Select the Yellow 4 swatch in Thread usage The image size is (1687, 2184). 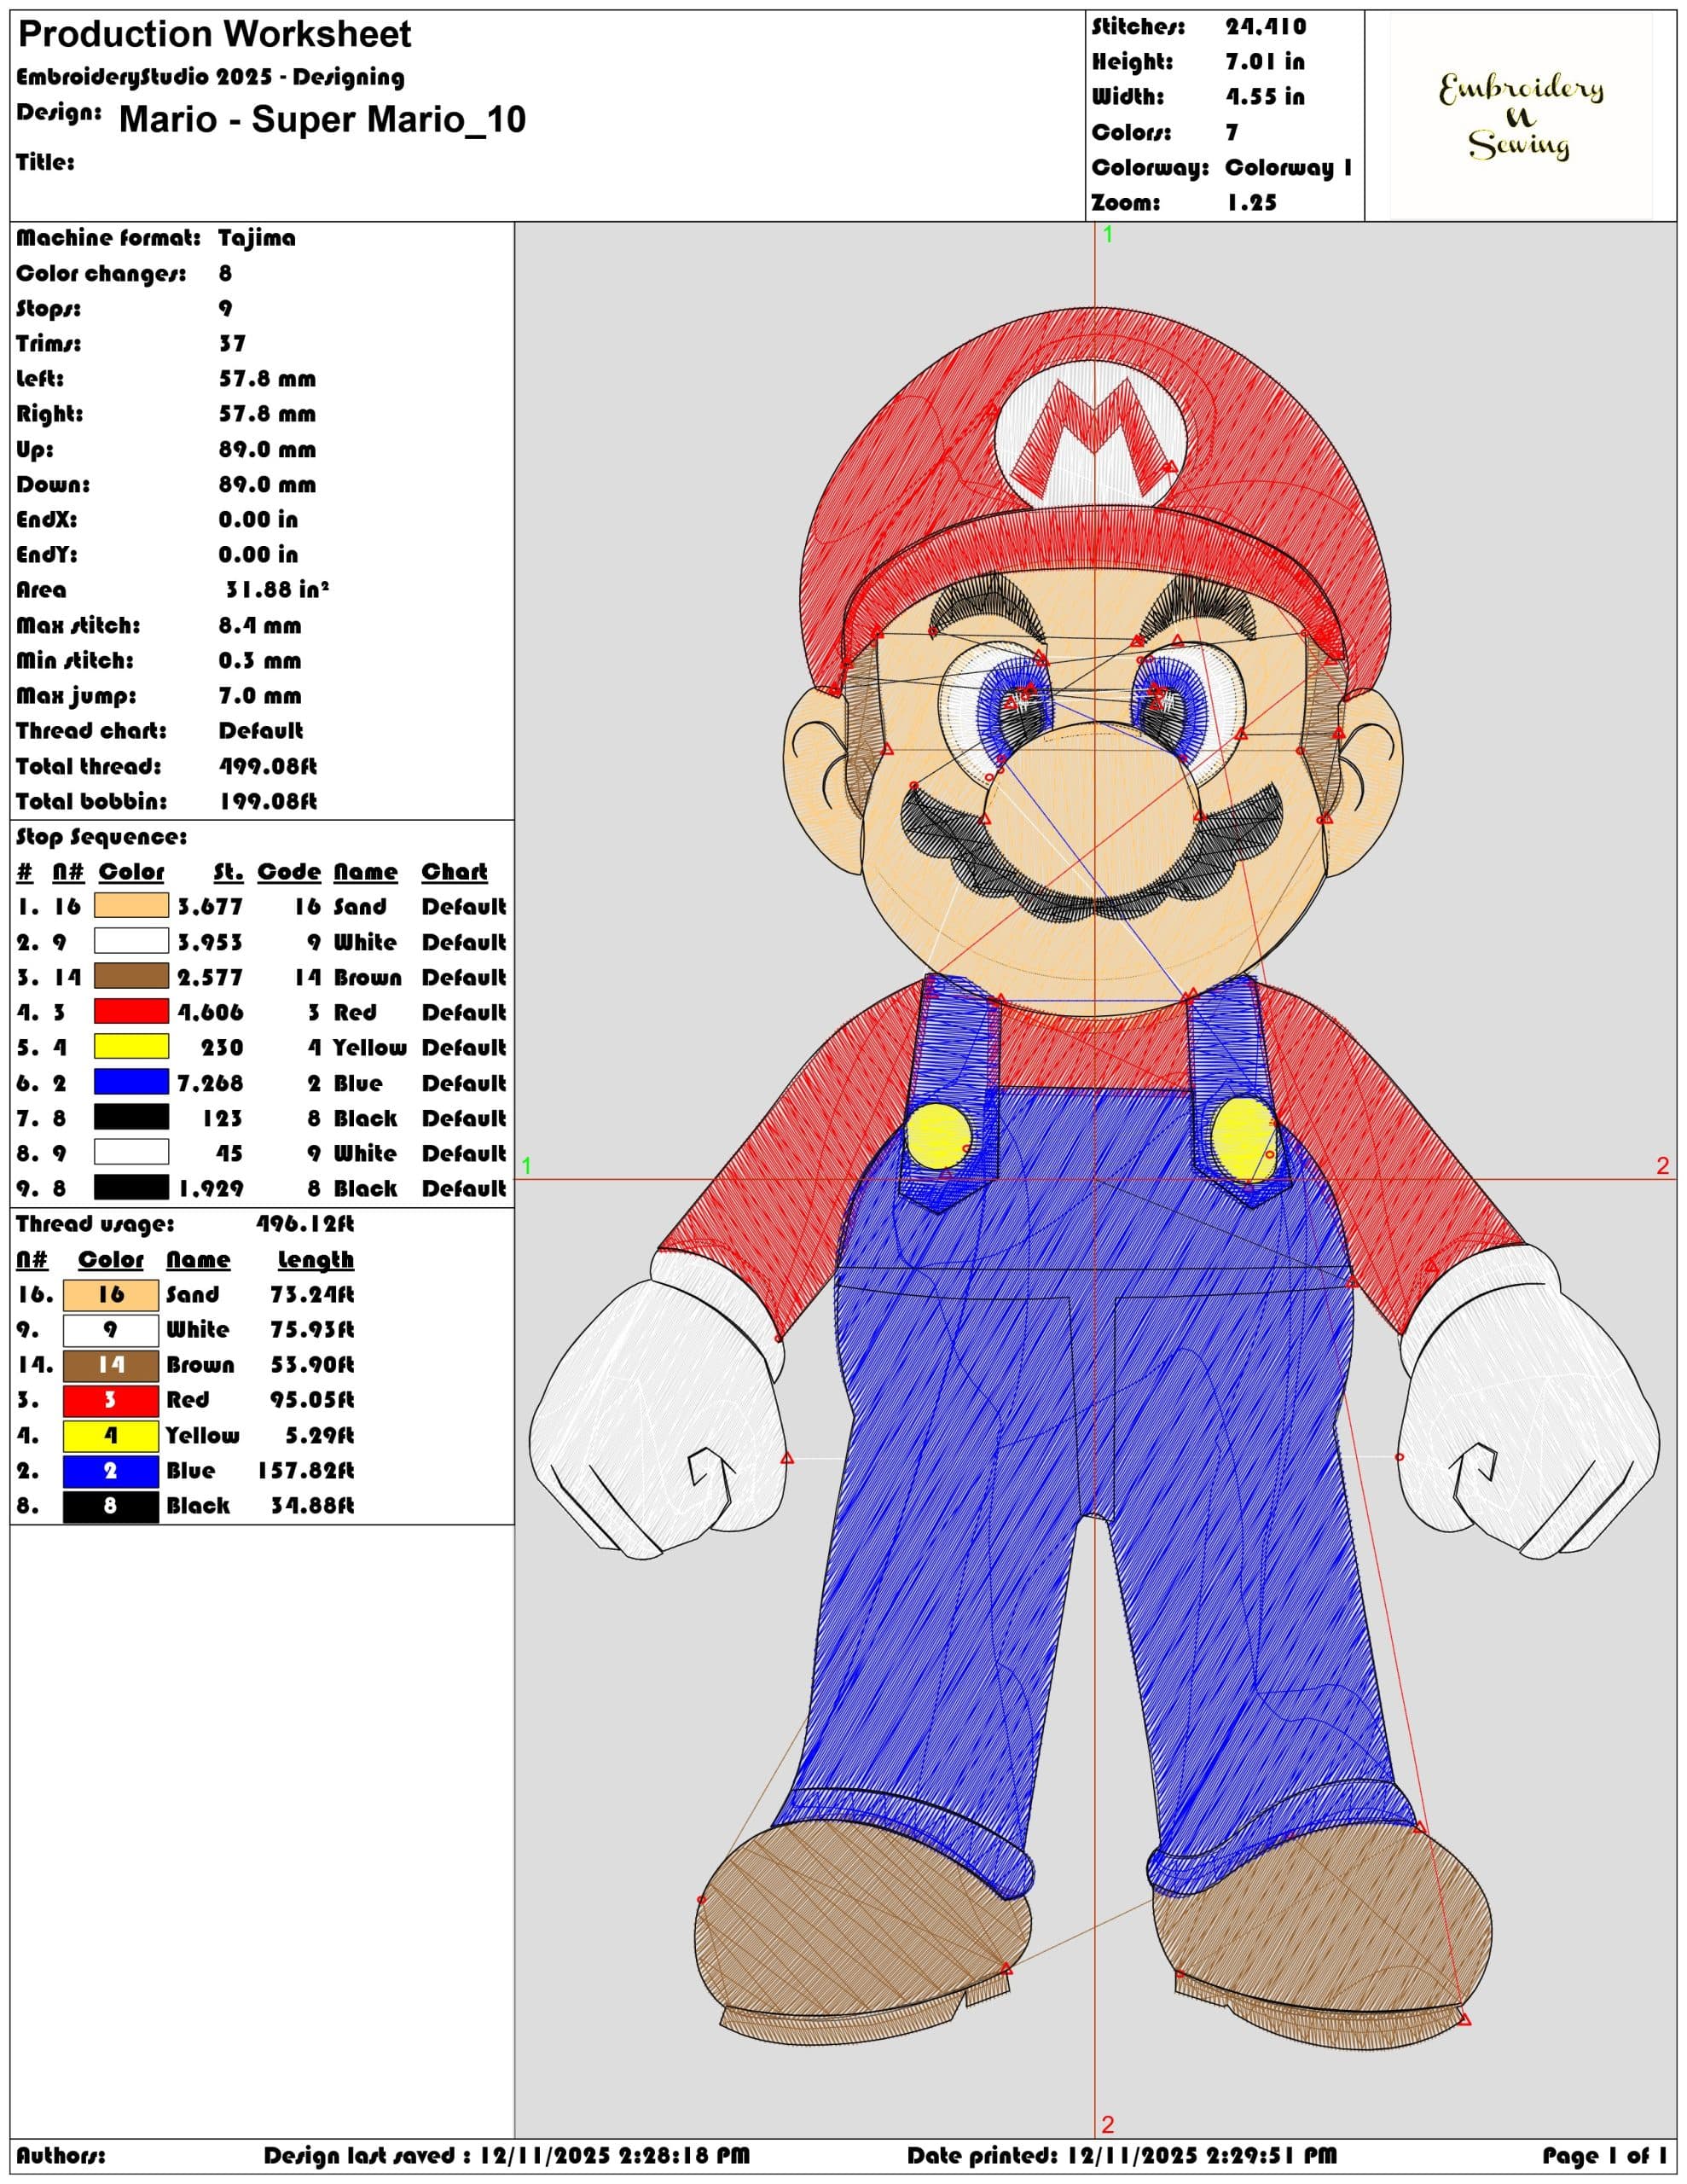110,1436
